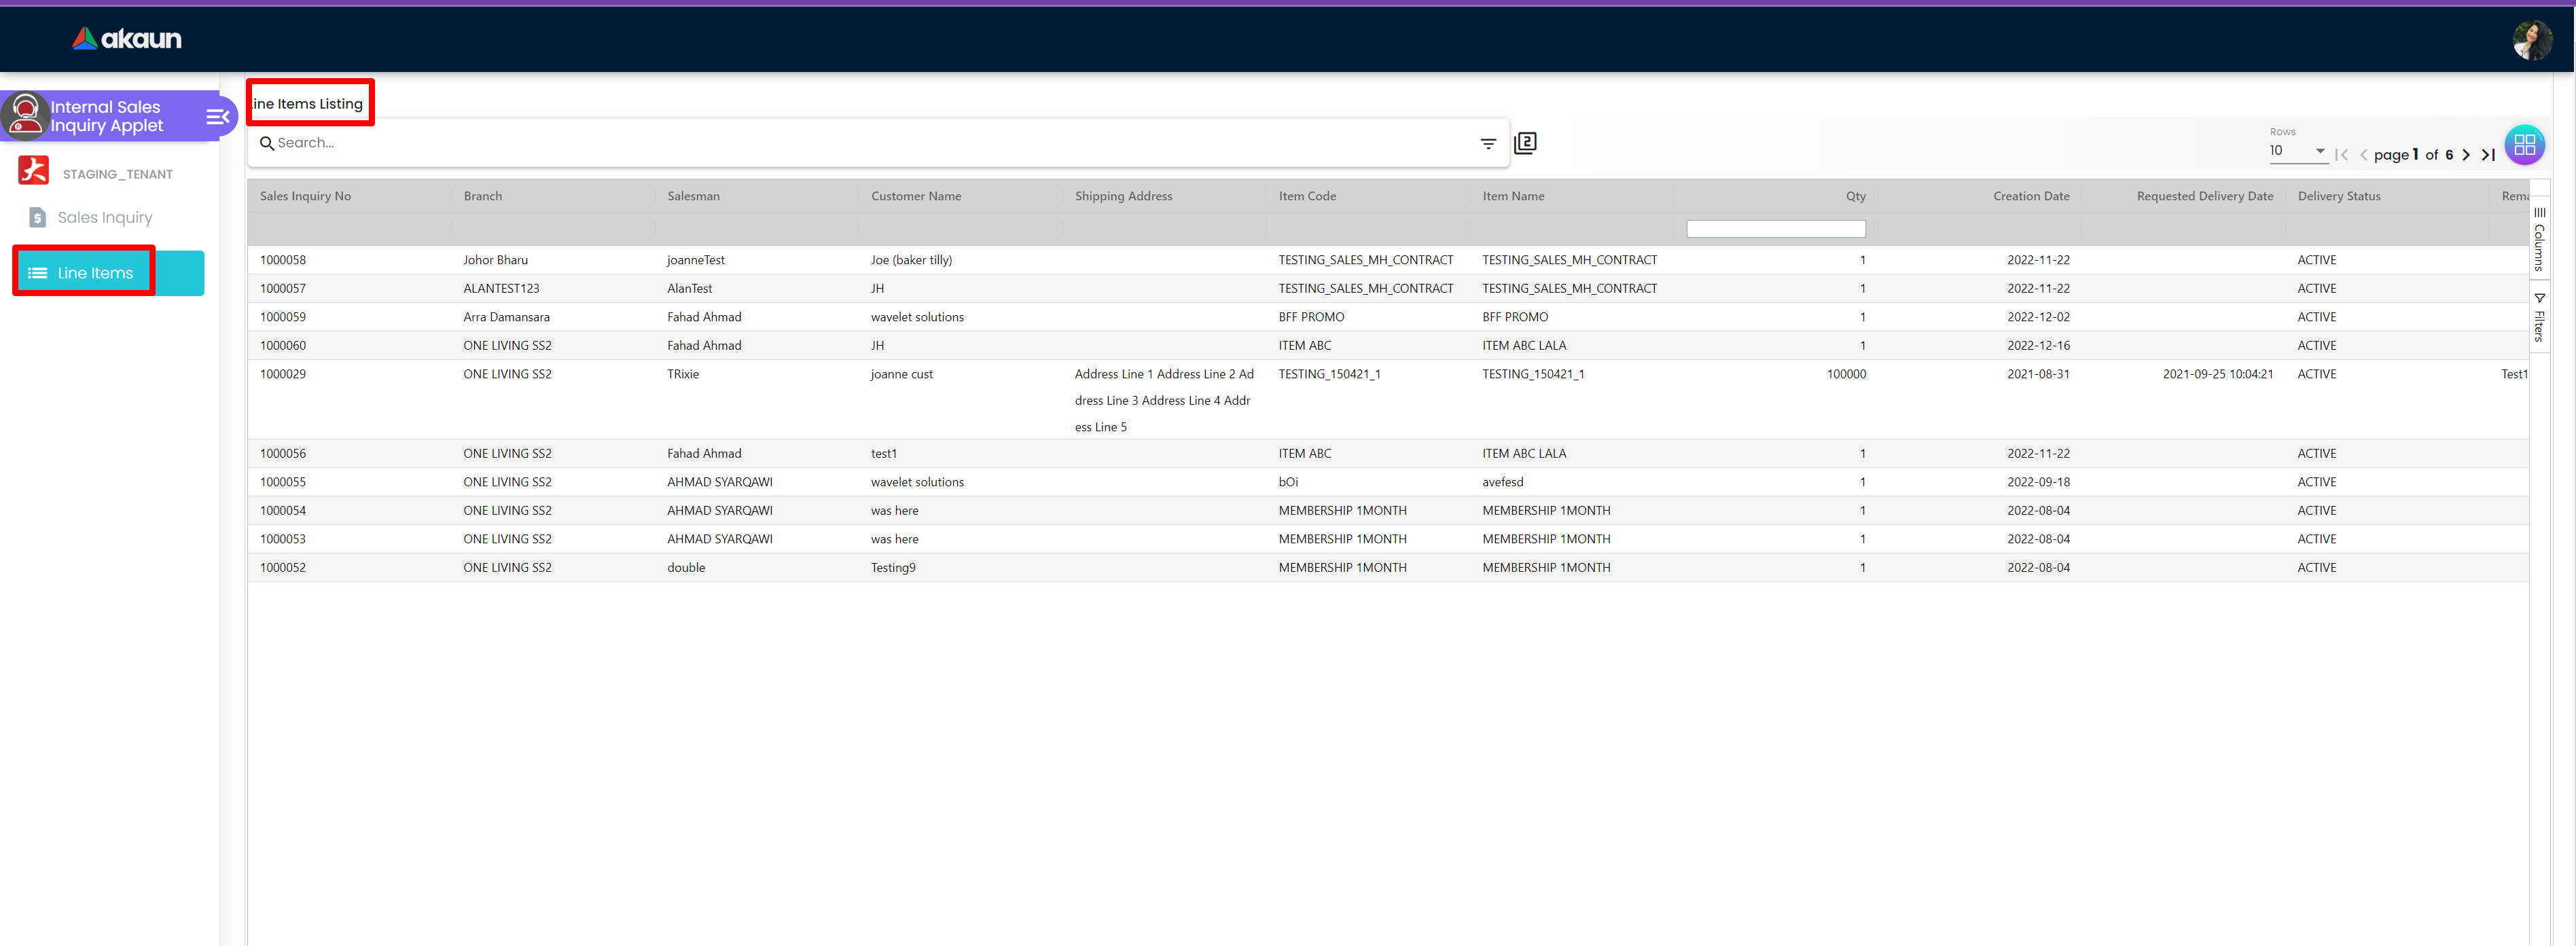
Task: Sort by Creation Date column header
Action: point(2030,196)
